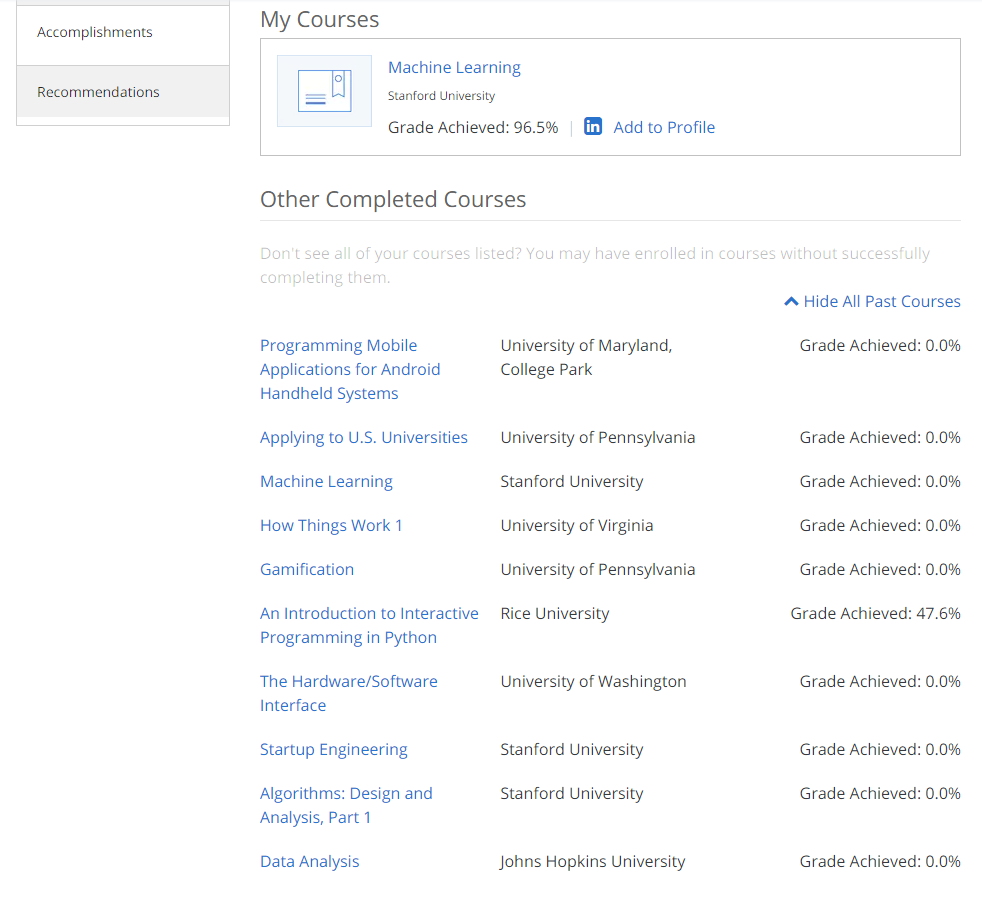Open the Applying to U.S. Universities course
The height and width of the screenshot is (899, 982).
[363, 437]
